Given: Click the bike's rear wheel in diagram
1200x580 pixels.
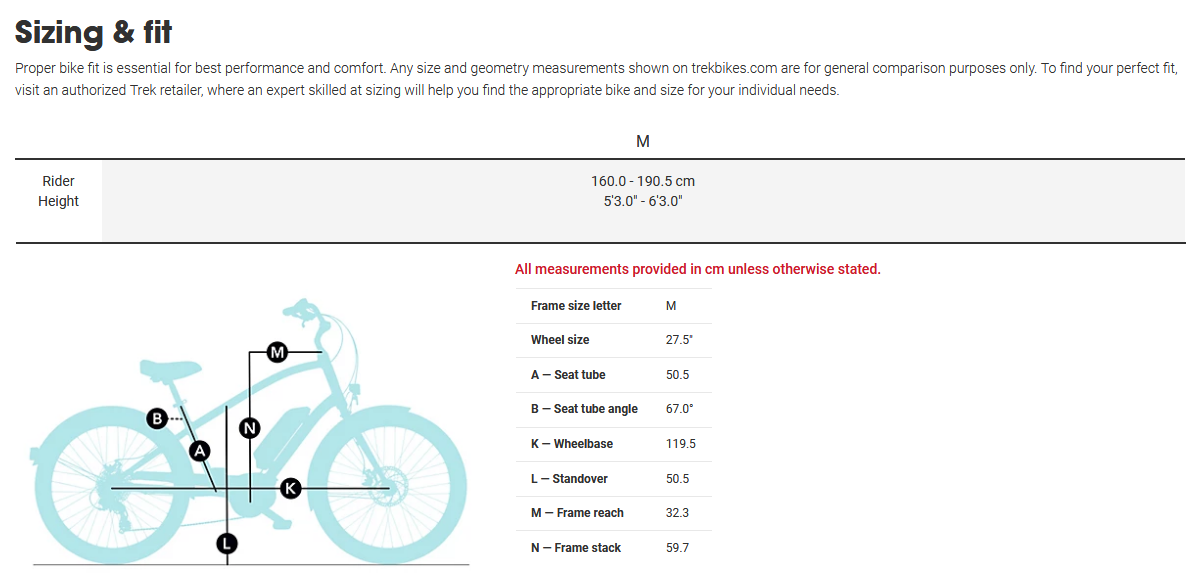Looking at the screenshot, I should pos(106,489).
